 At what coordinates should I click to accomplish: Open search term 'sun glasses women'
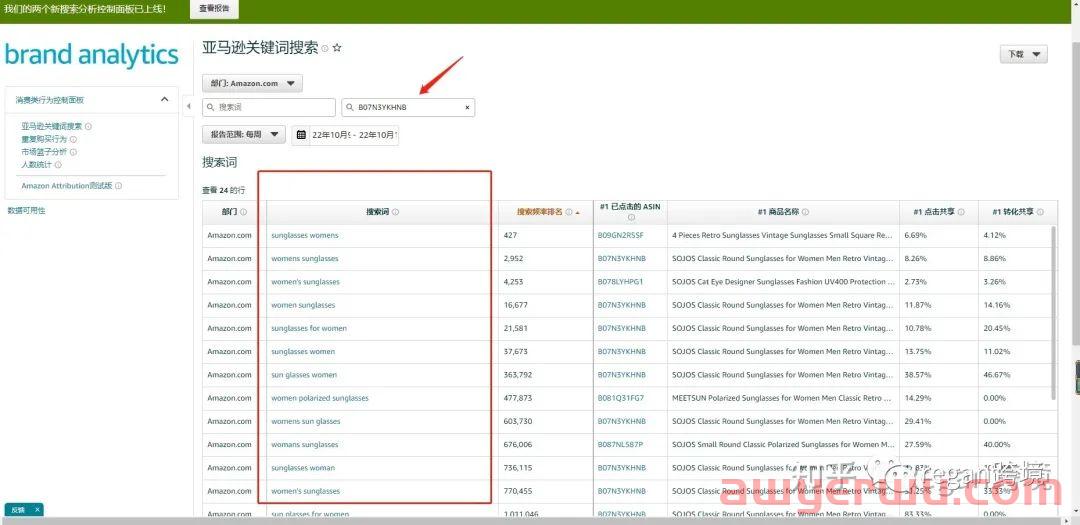click(x=304, y=375)
